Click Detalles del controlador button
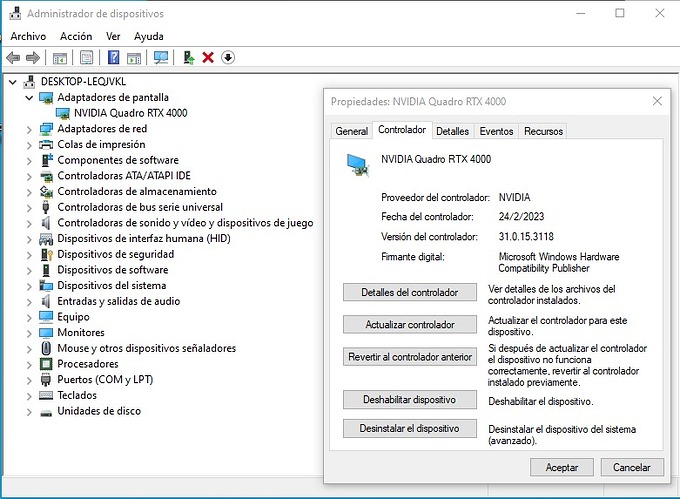This screenshot has height=499, width=680. click(410, 292)
